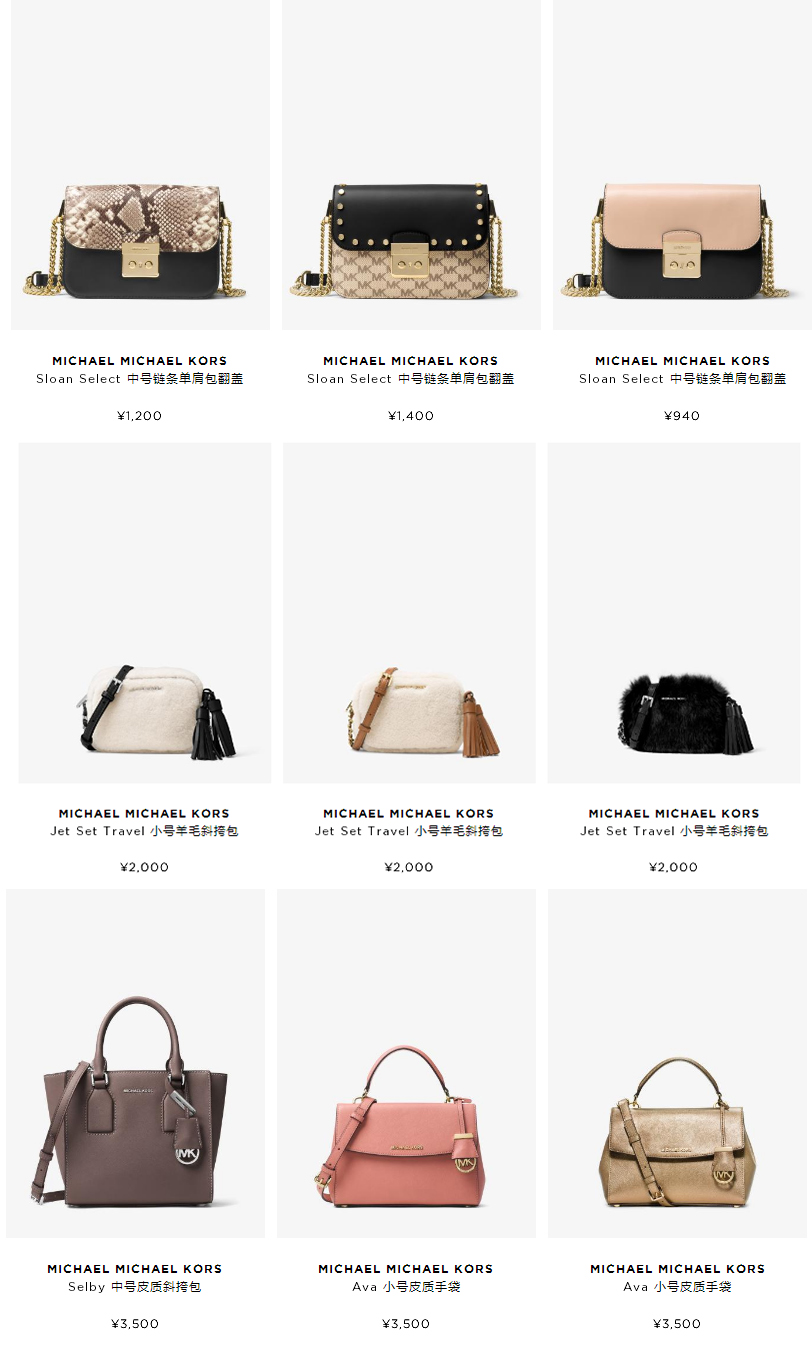This screenshot has height=1346, width=812.
Task: Click the ¥3,500 price under the Selby bag
Action: point(135,1324)
